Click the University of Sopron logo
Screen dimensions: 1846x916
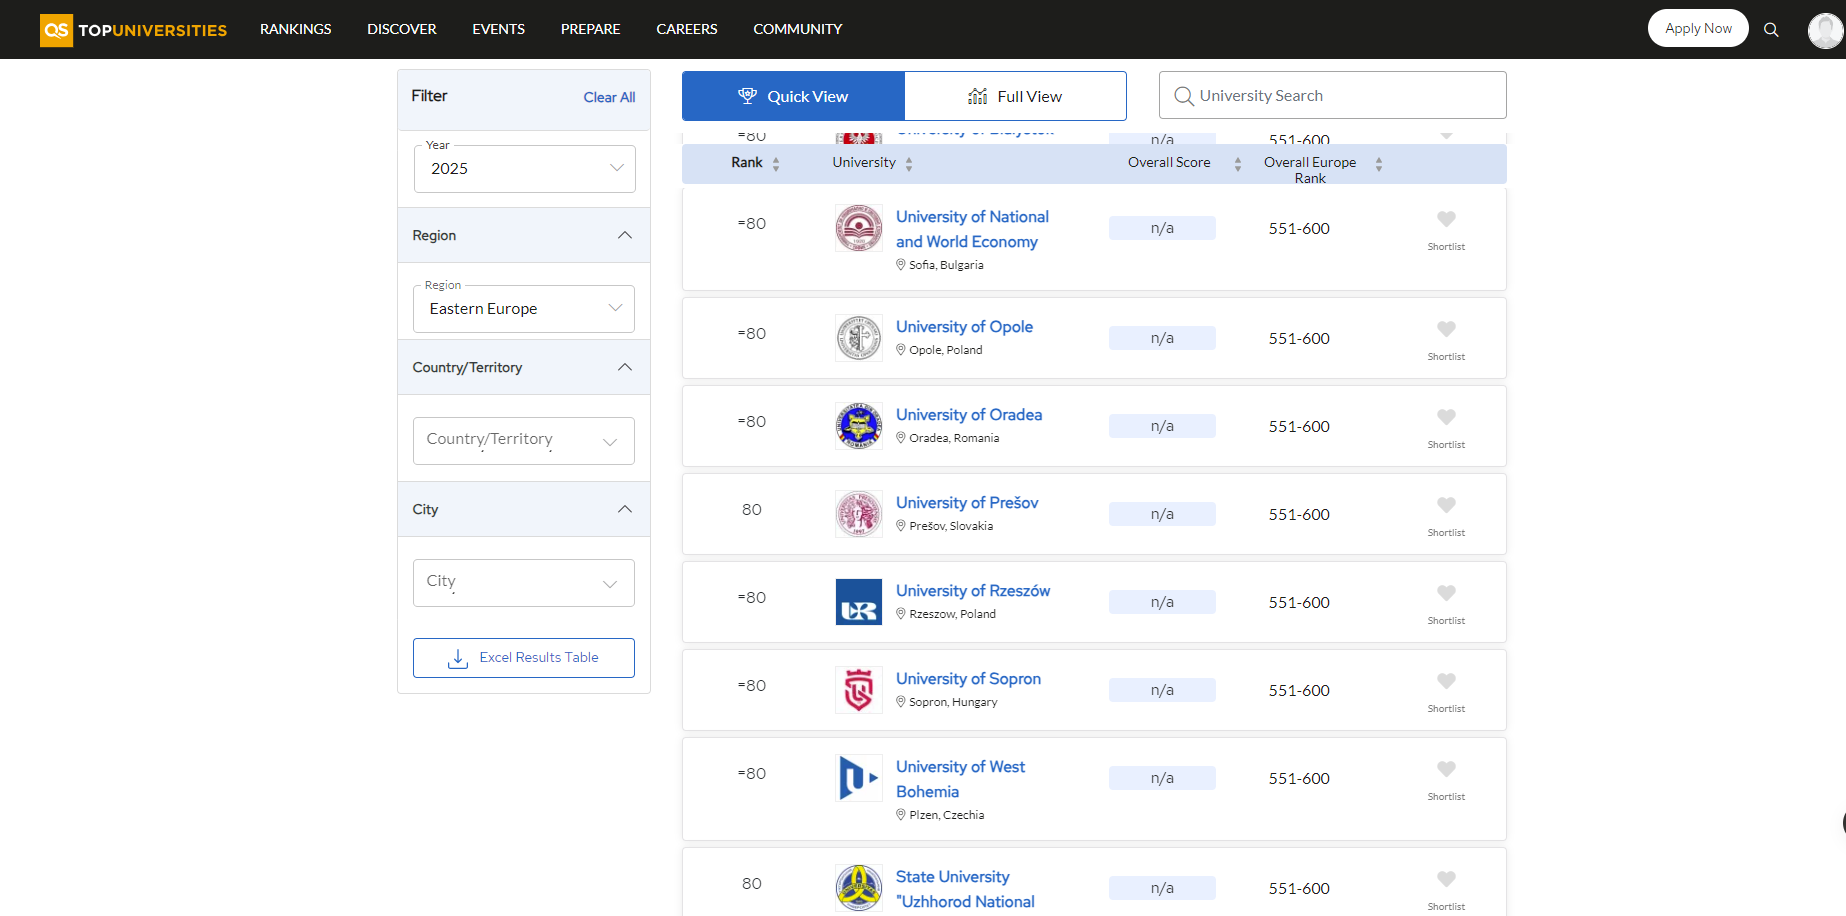pos(859,690)
